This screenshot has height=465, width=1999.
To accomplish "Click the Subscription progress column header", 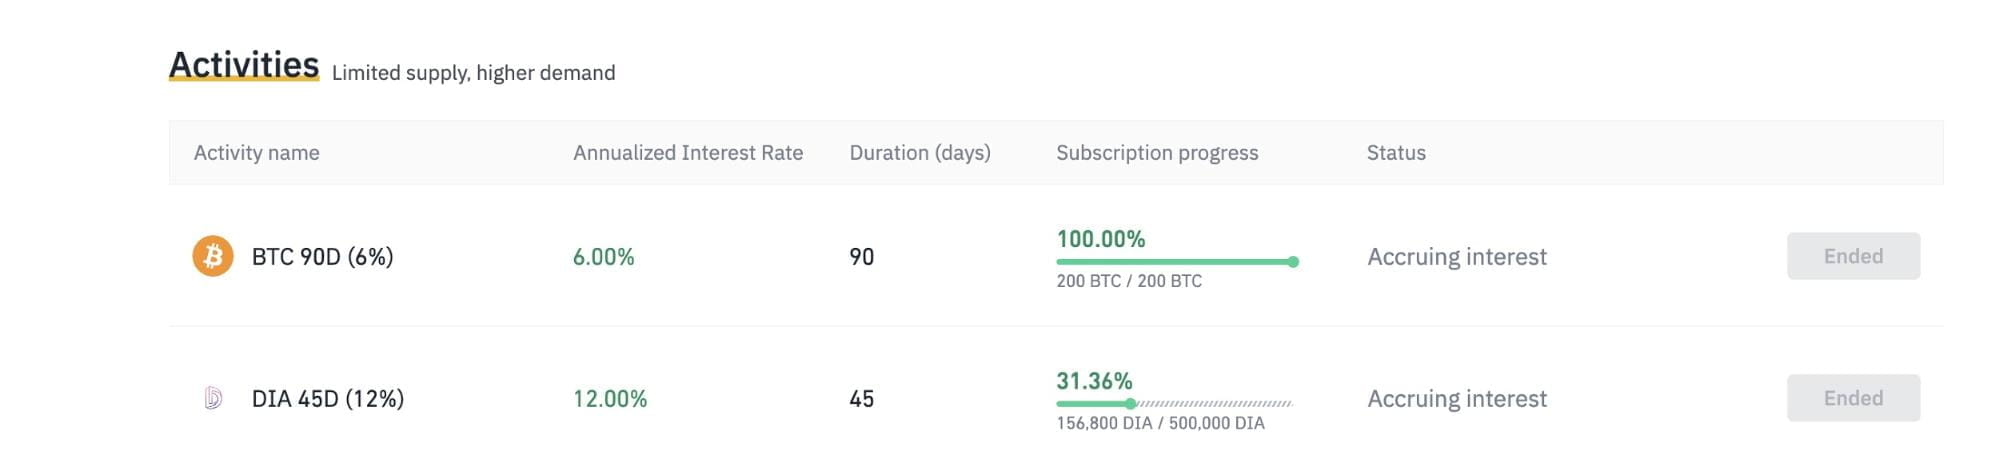I will tap(1157, 153).
